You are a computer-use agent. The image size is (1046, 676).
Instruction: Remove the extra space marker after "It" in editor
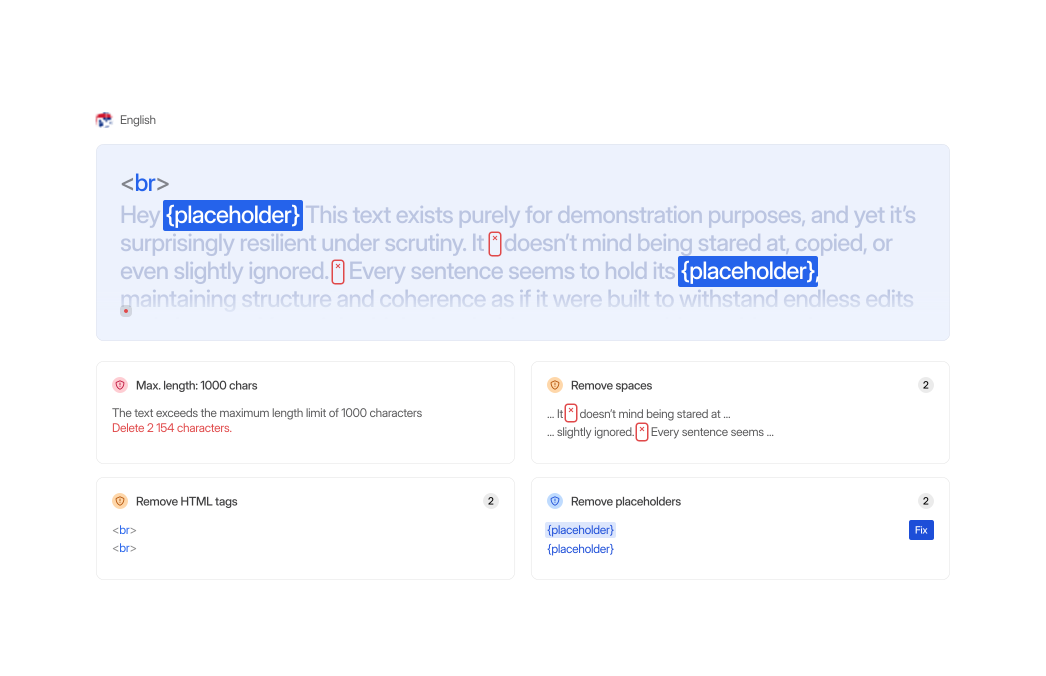coord(494,244)
